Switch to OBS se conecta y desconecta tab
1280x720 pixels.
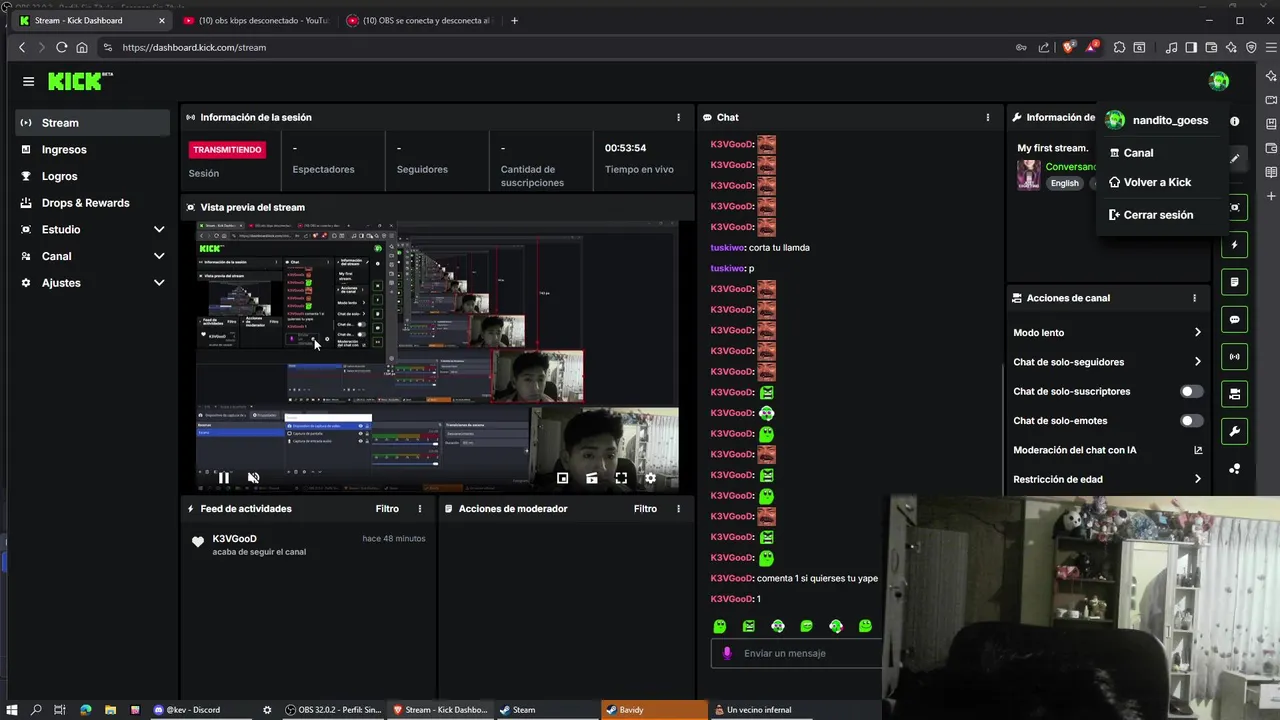pos(419,20)
